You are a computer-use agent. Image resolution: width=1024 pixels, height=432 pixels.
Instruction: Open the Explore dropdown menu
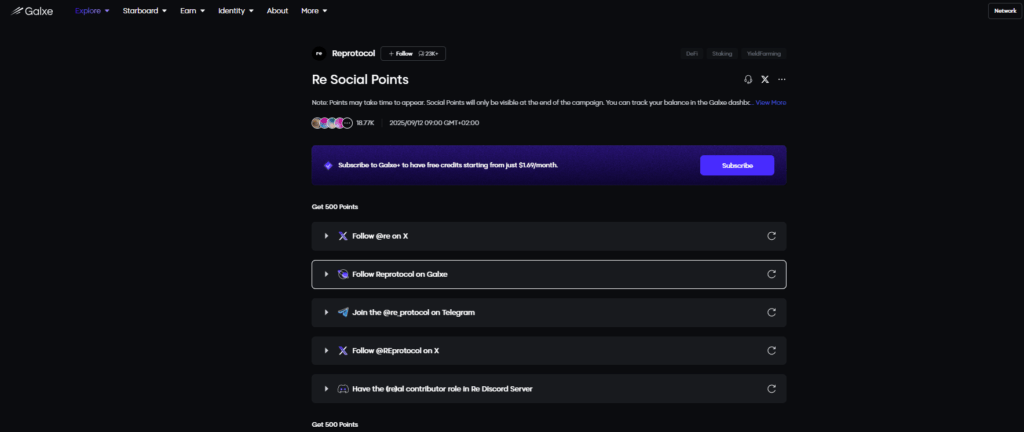92,11
